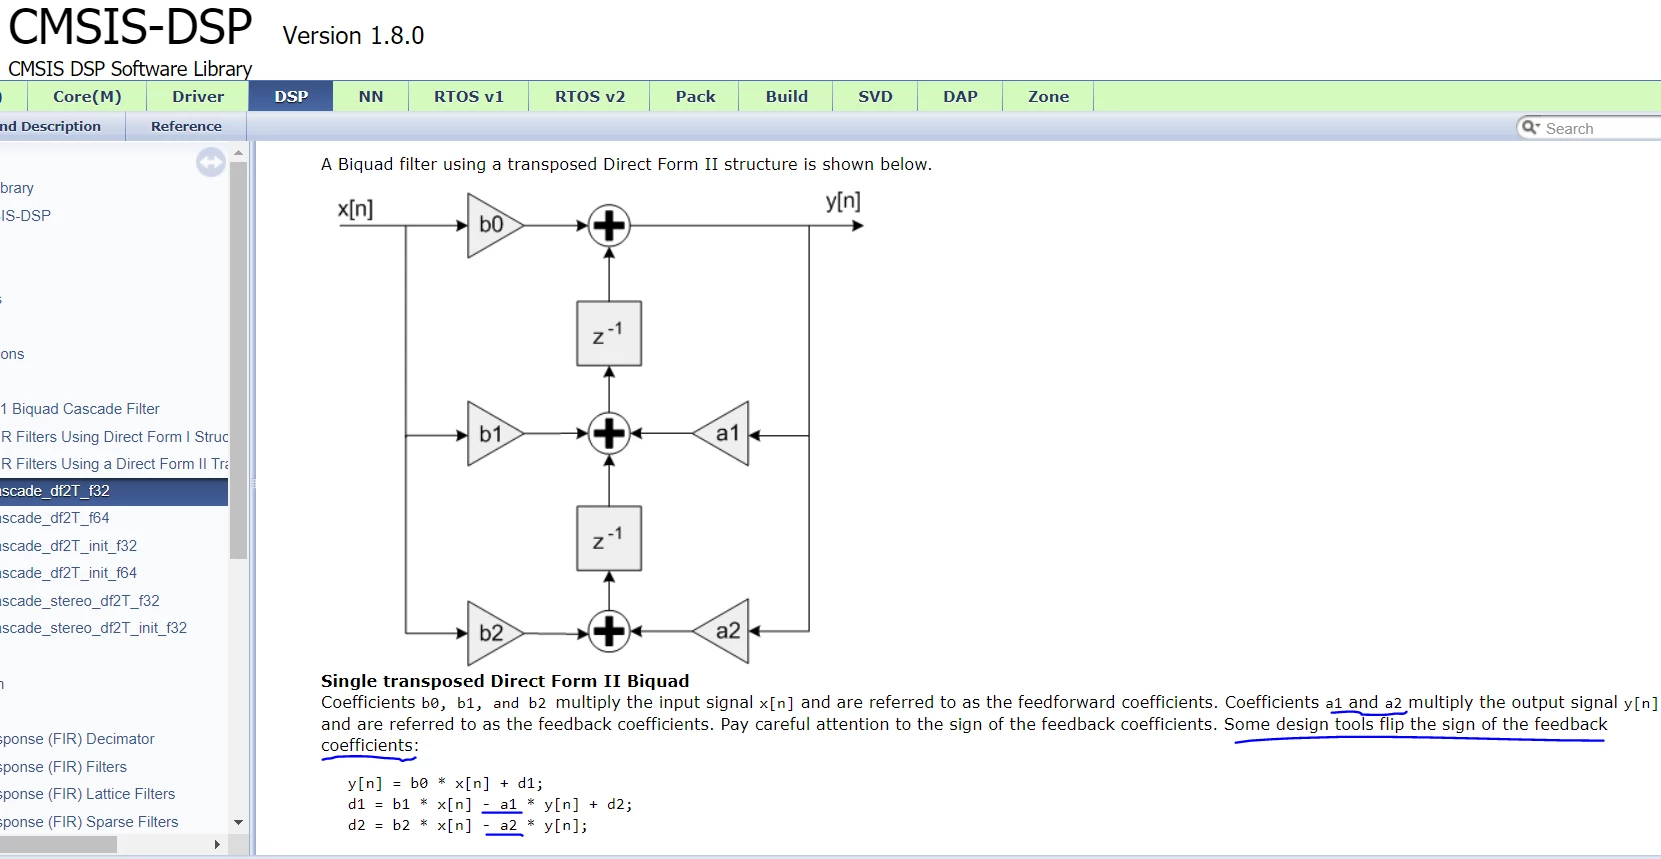
Task: Open the '(FIR) Filters' tree item
Action: pyautogui.click(x=64, y=767)
